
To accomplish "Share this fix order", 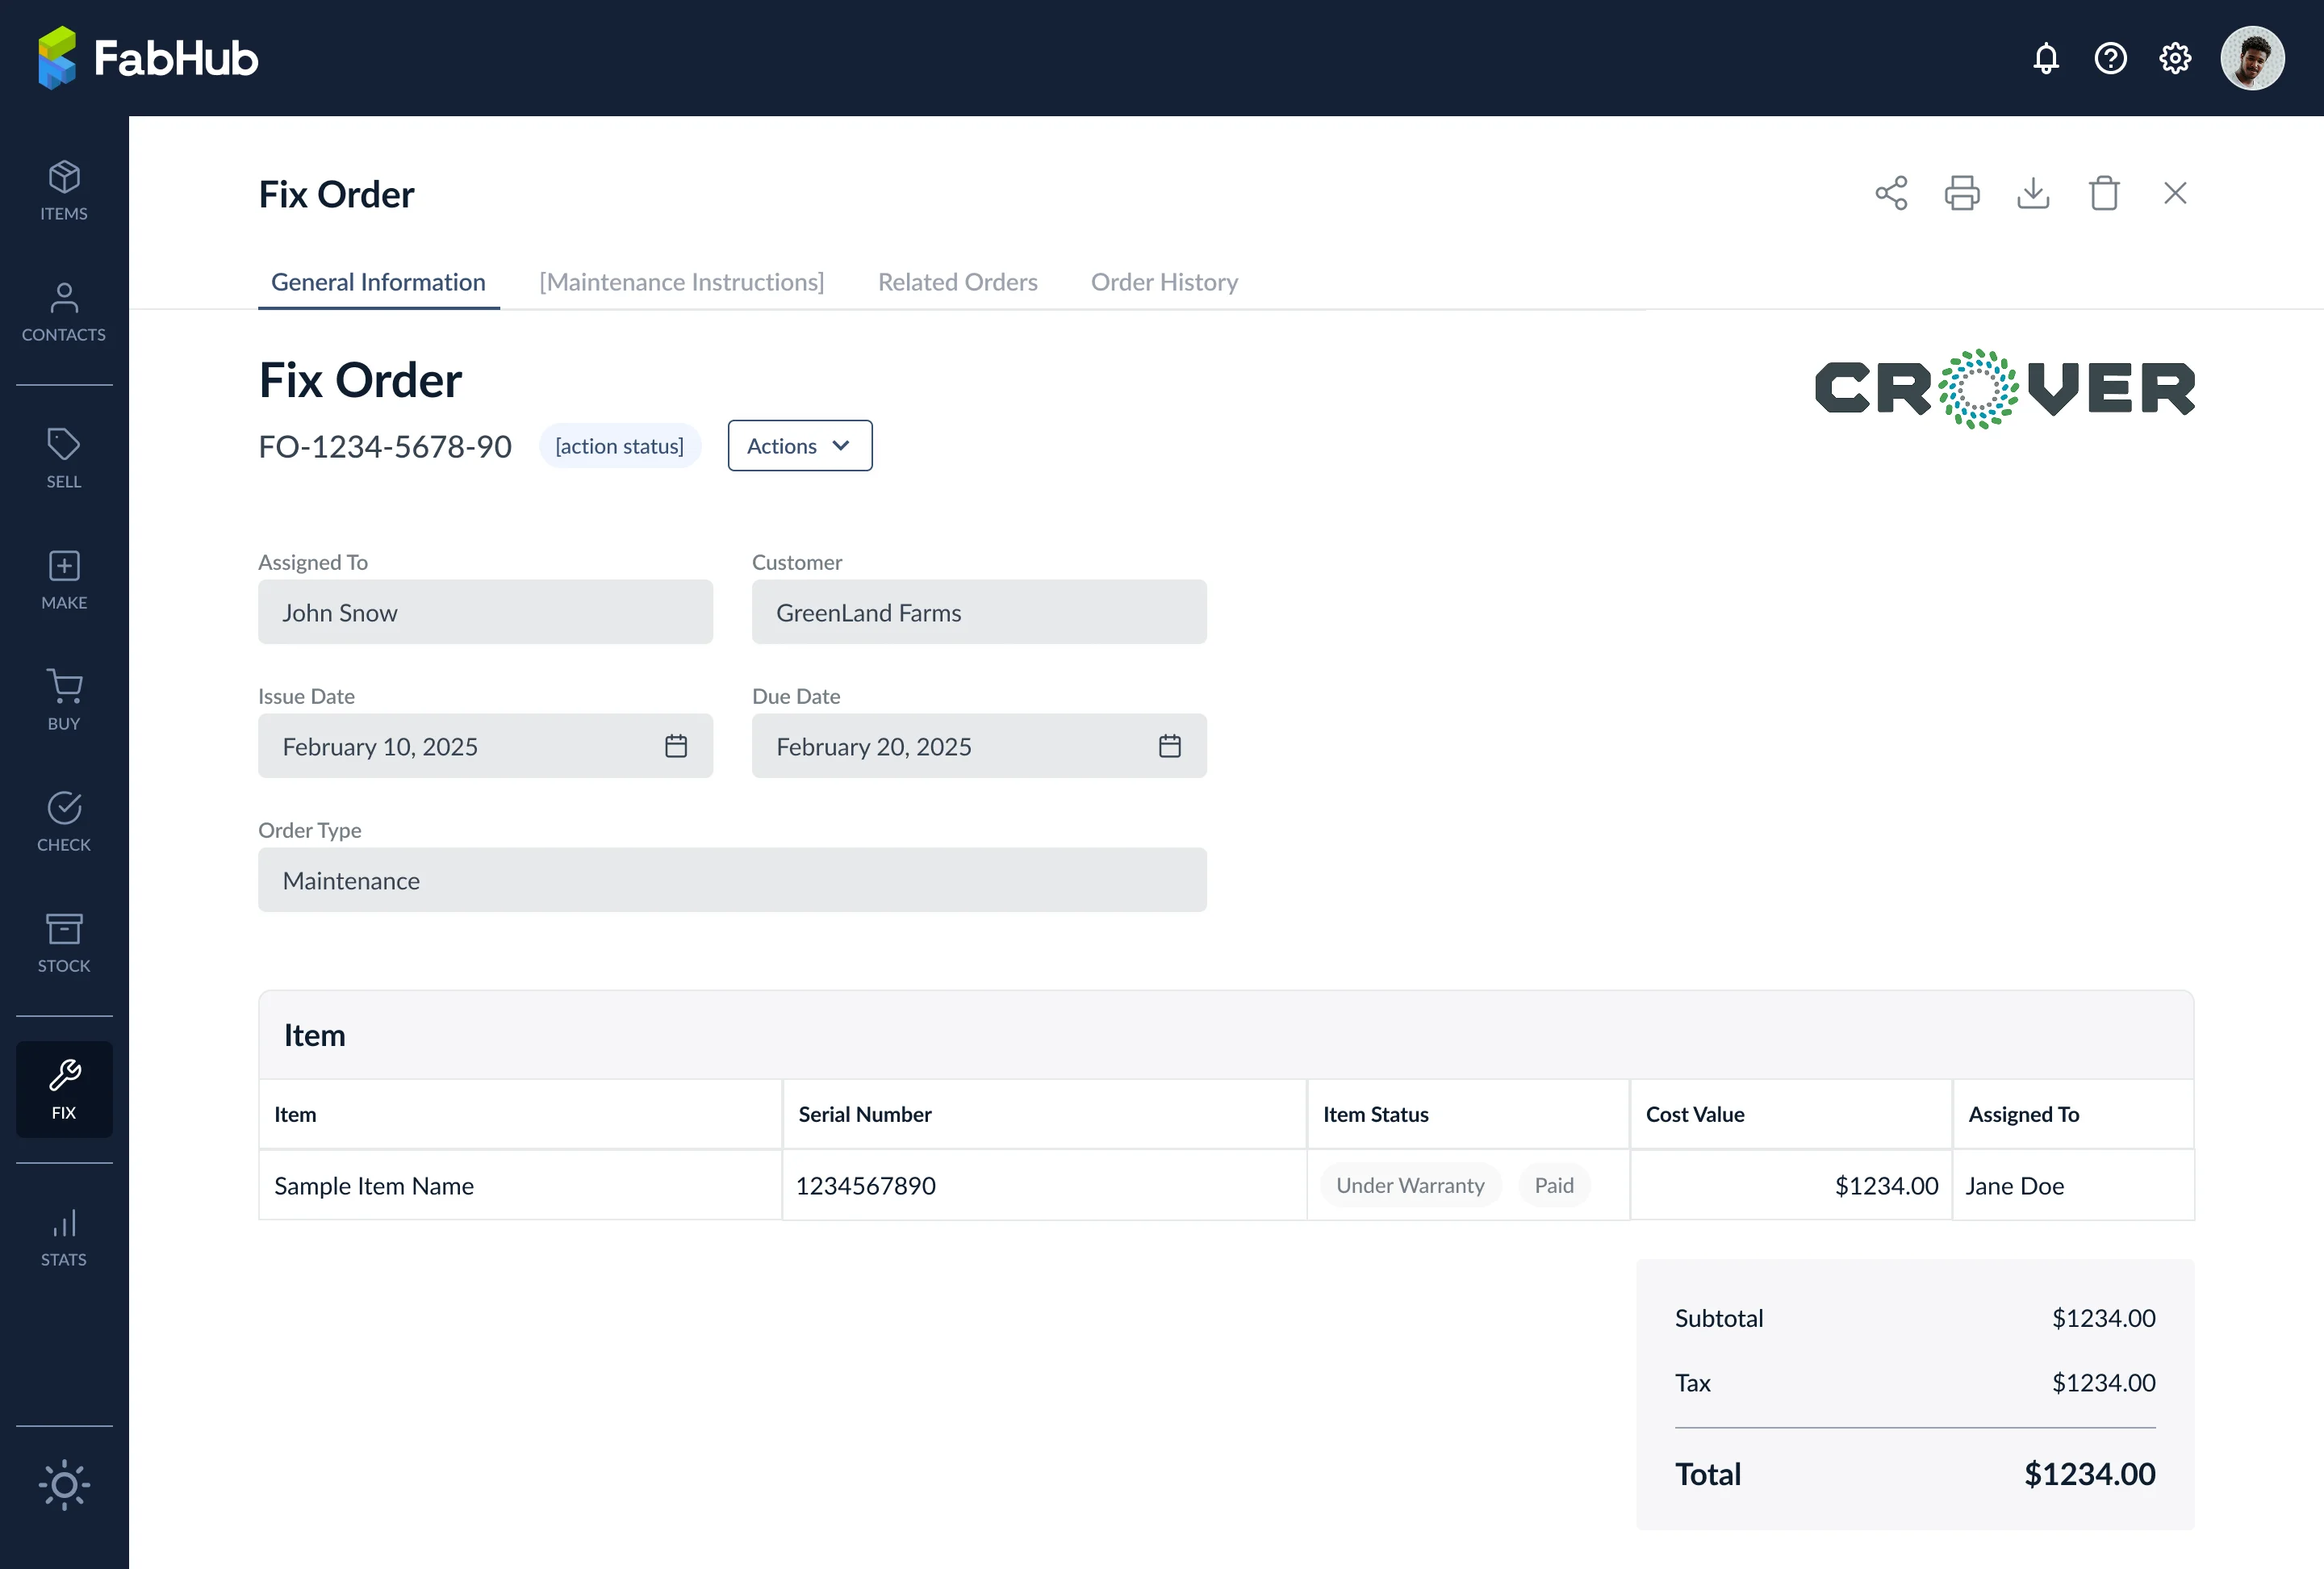I will click(1891, 193).
